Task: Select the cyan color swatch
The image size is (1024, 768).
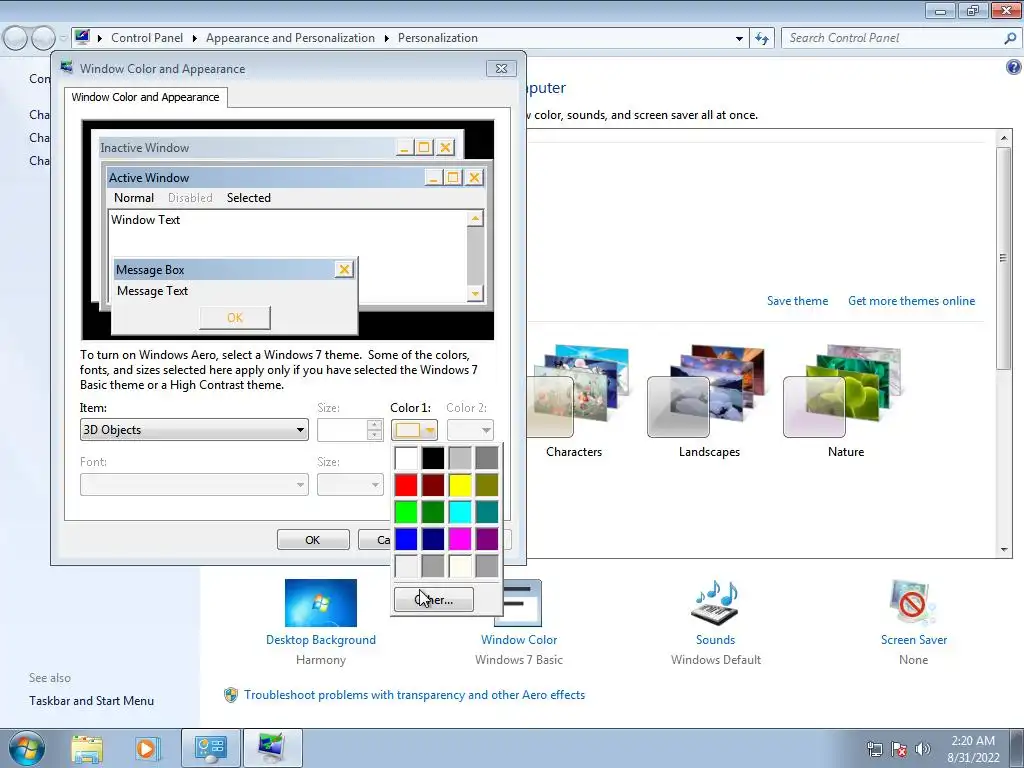Action: coord(460,512)
